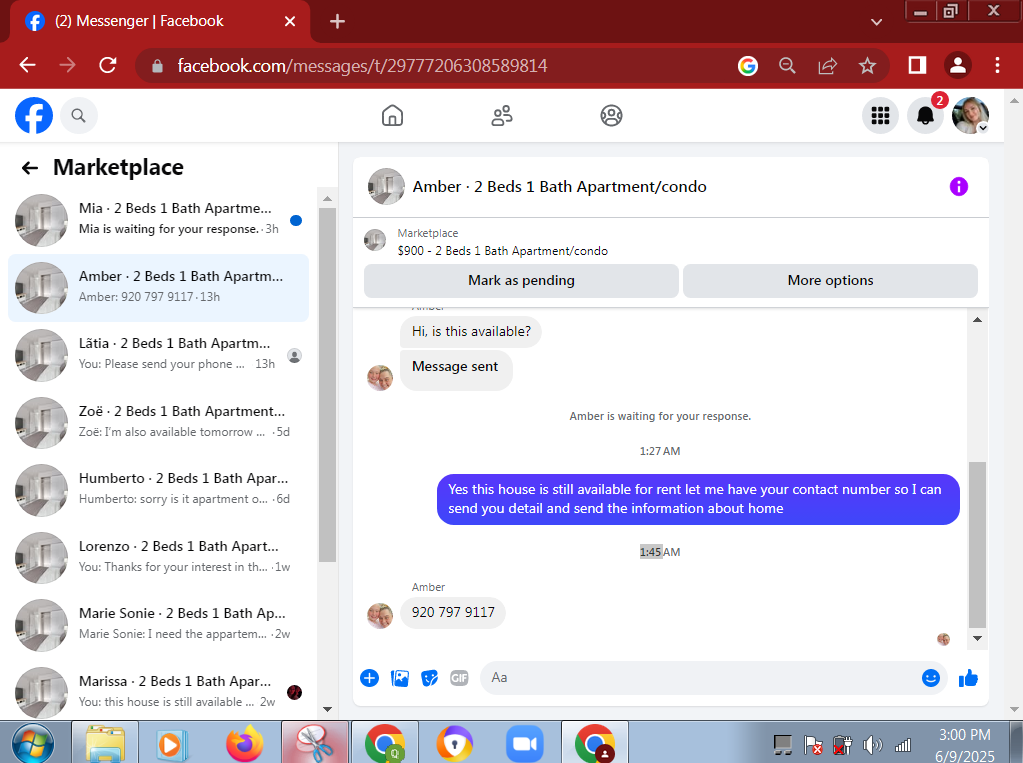Screen dimensions: 1023x763
Task: Open the emoji picker smiley icon
Action: pos(930,678)
